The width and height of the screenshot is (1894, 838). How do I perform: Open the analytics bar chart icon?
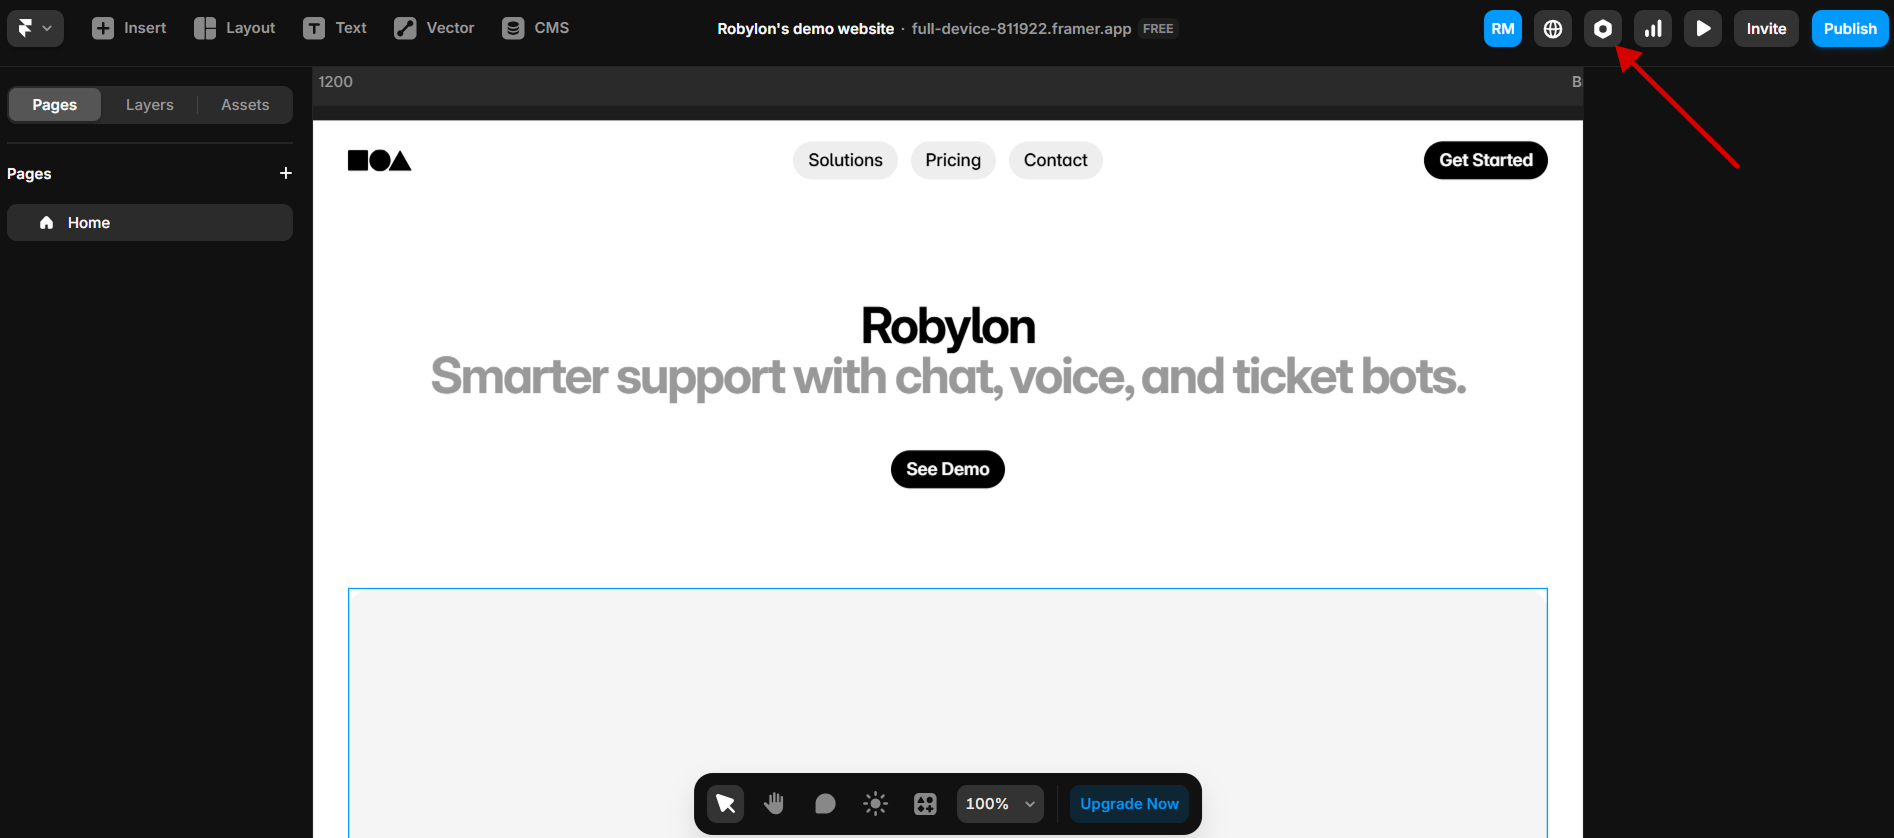pos(1652,28)
